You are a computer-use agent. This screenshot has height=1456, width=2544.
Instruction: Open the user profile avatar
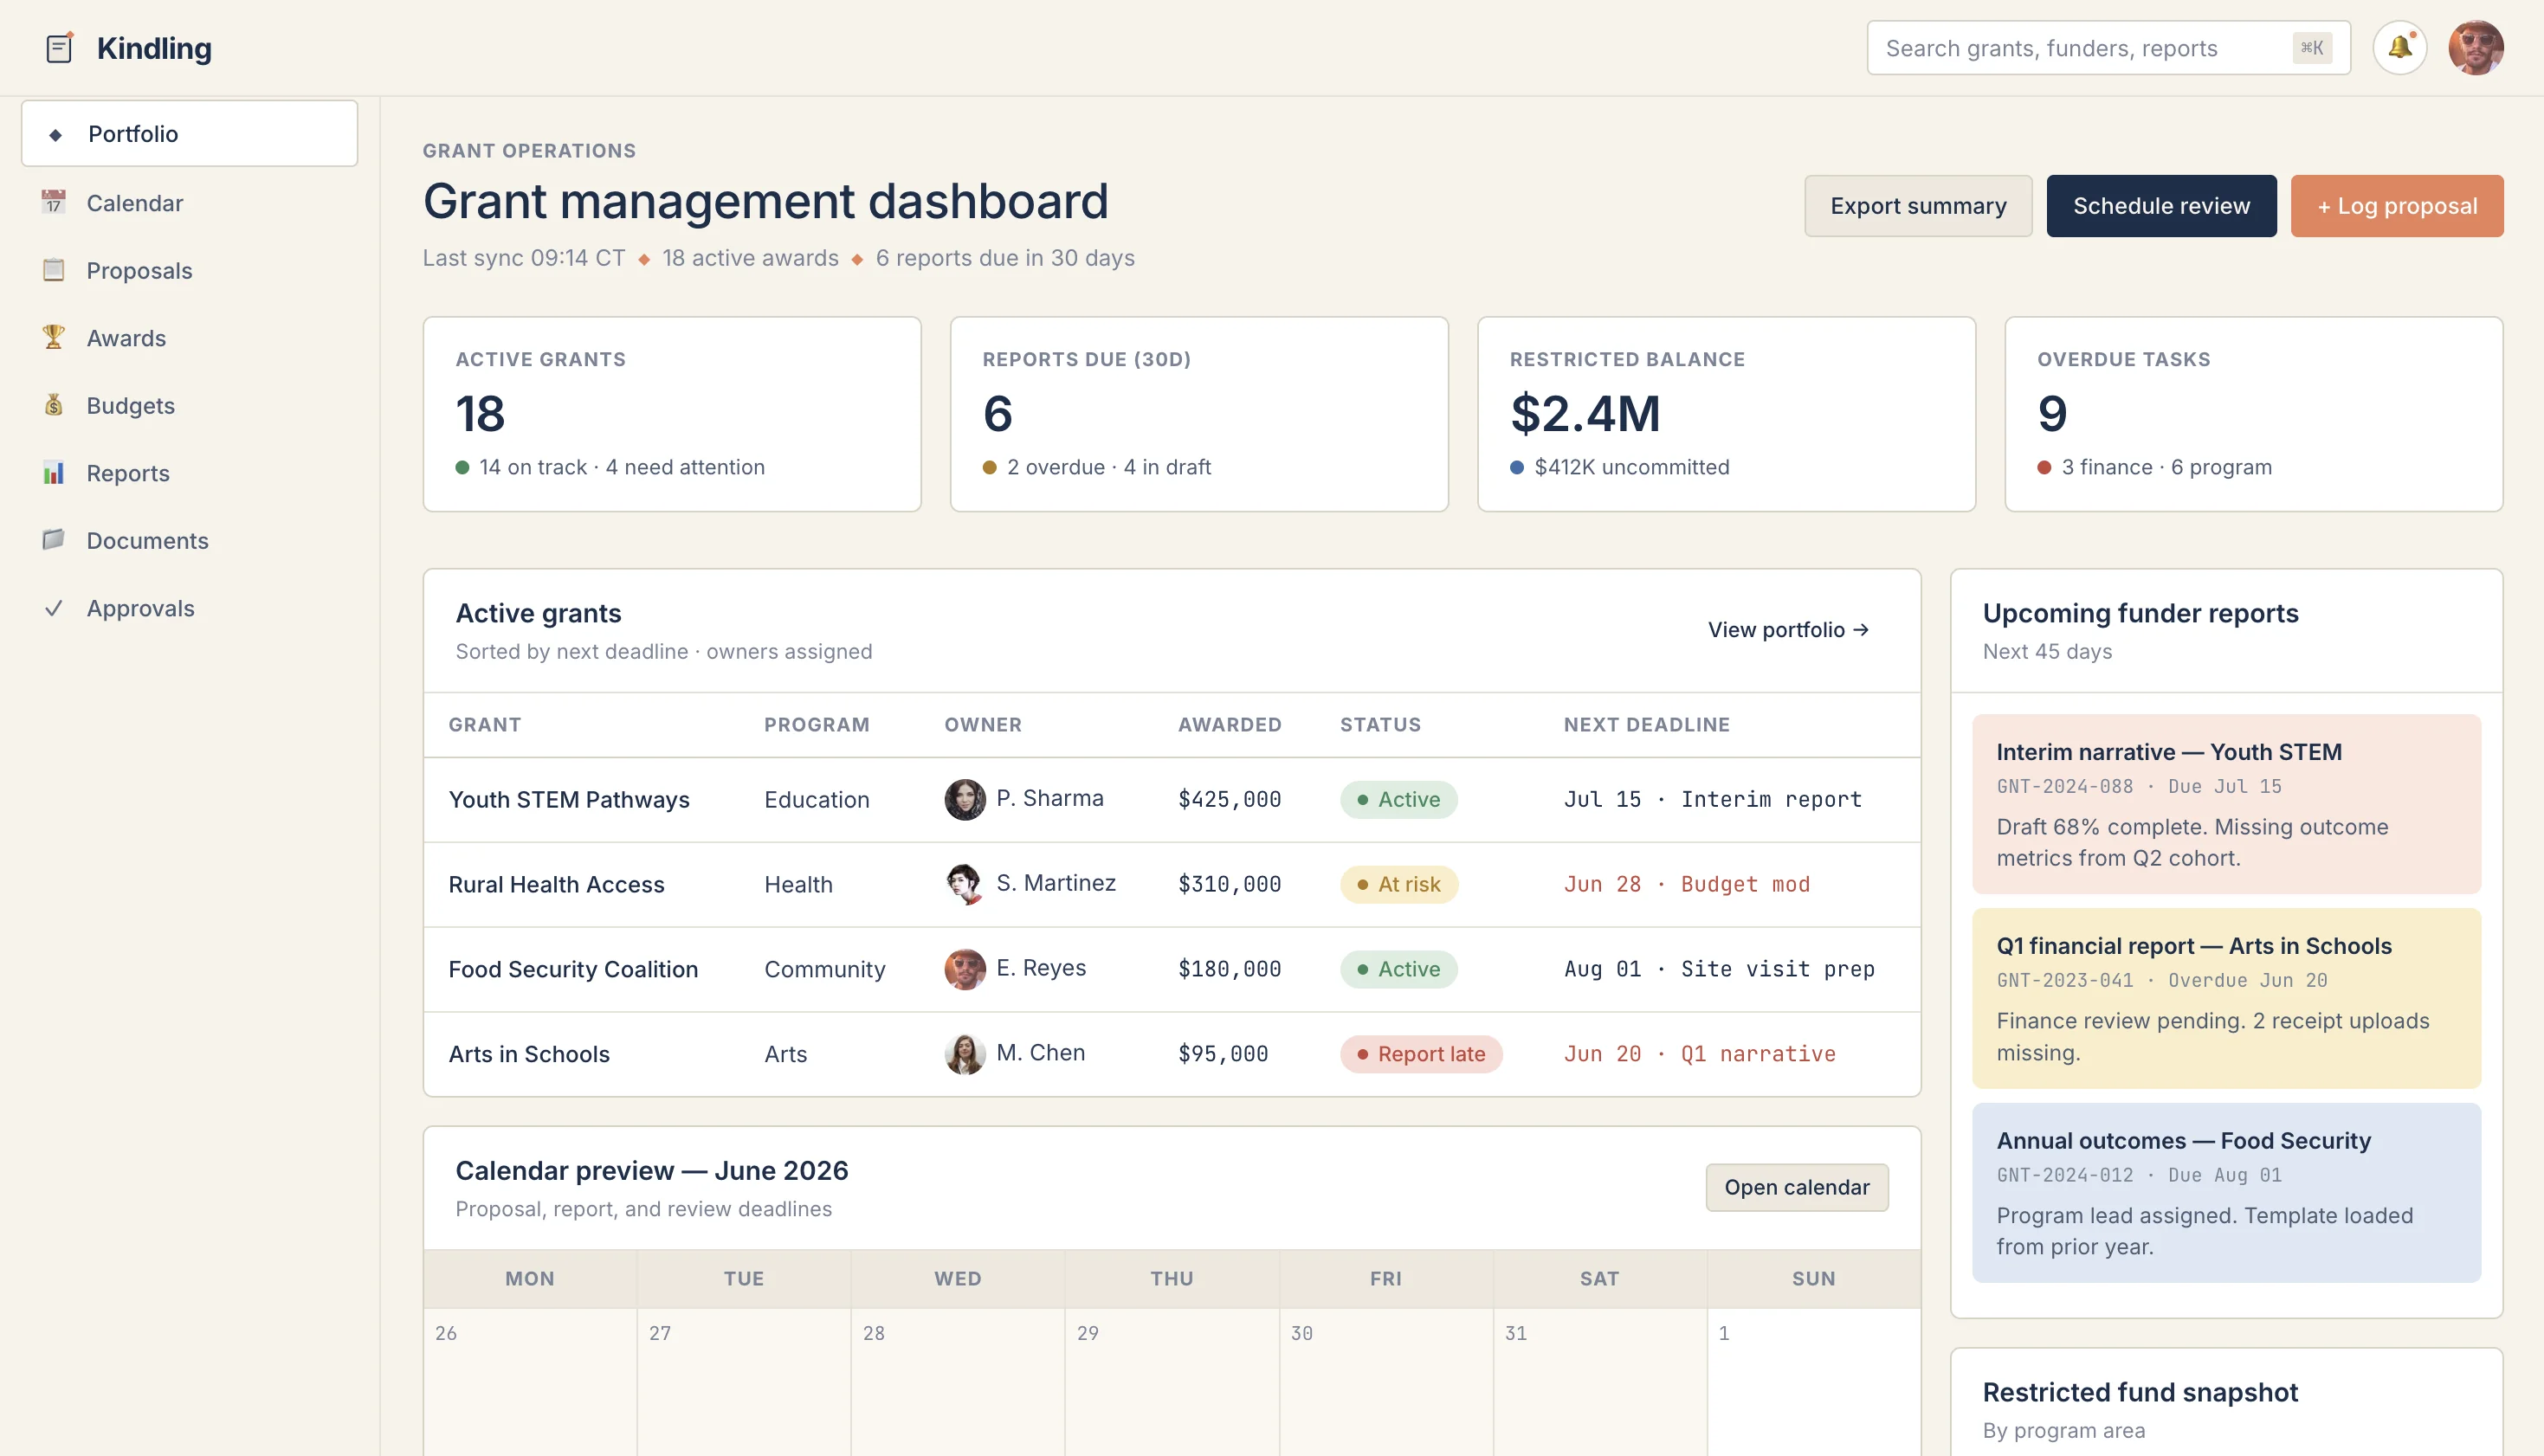pyautogui.click(x=2475, y=47)
